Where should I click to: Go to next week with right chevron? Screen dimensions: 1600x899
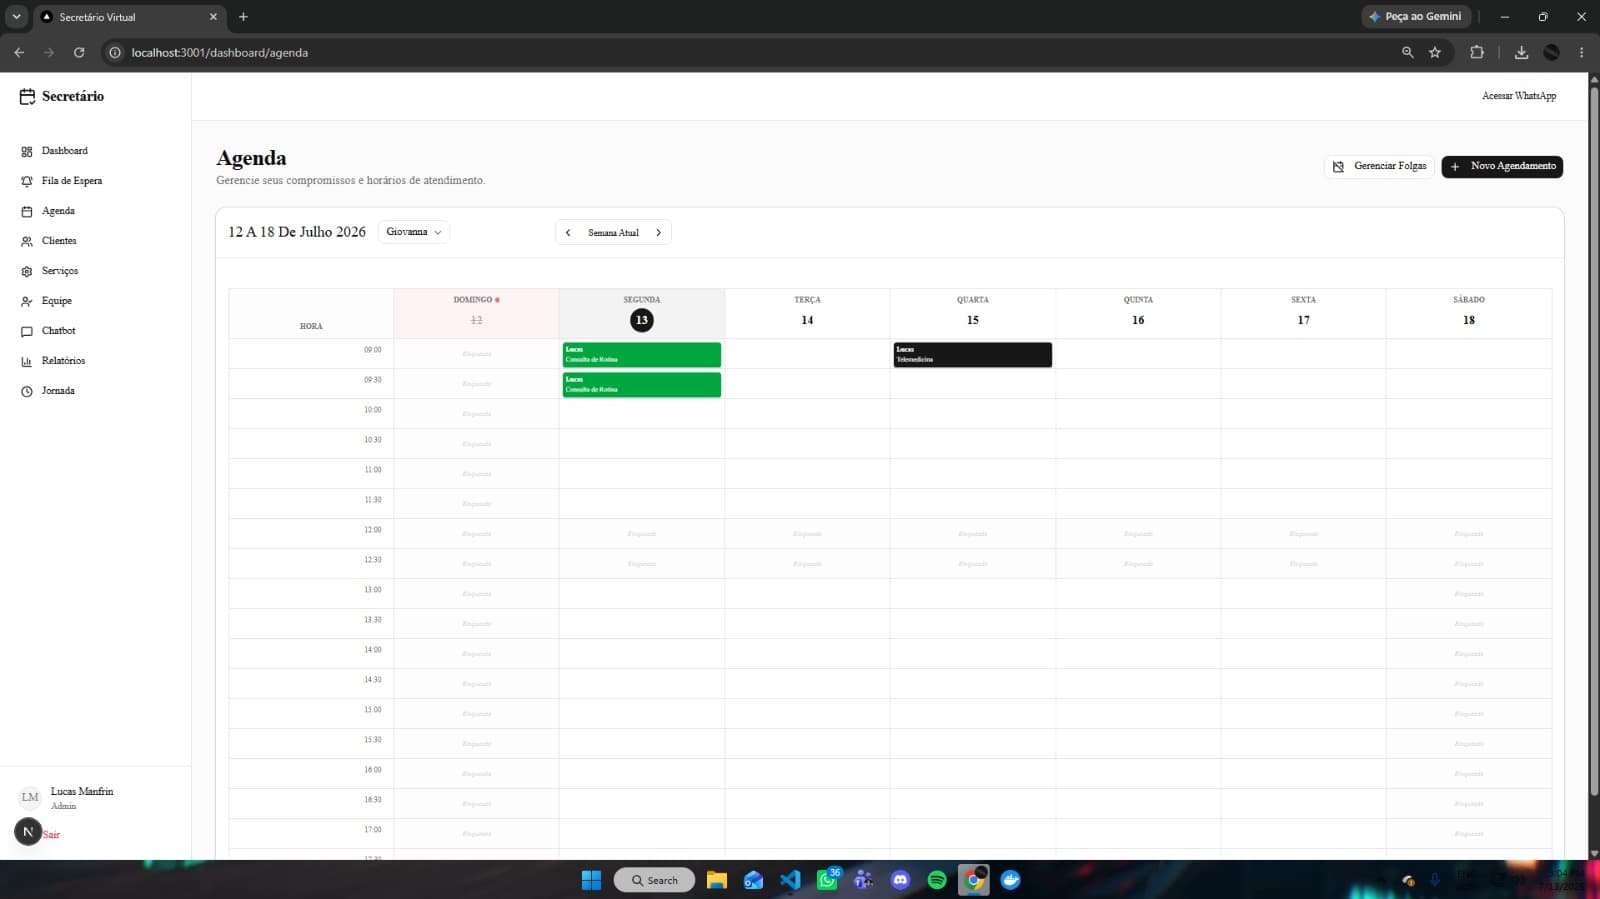[658, 233]
